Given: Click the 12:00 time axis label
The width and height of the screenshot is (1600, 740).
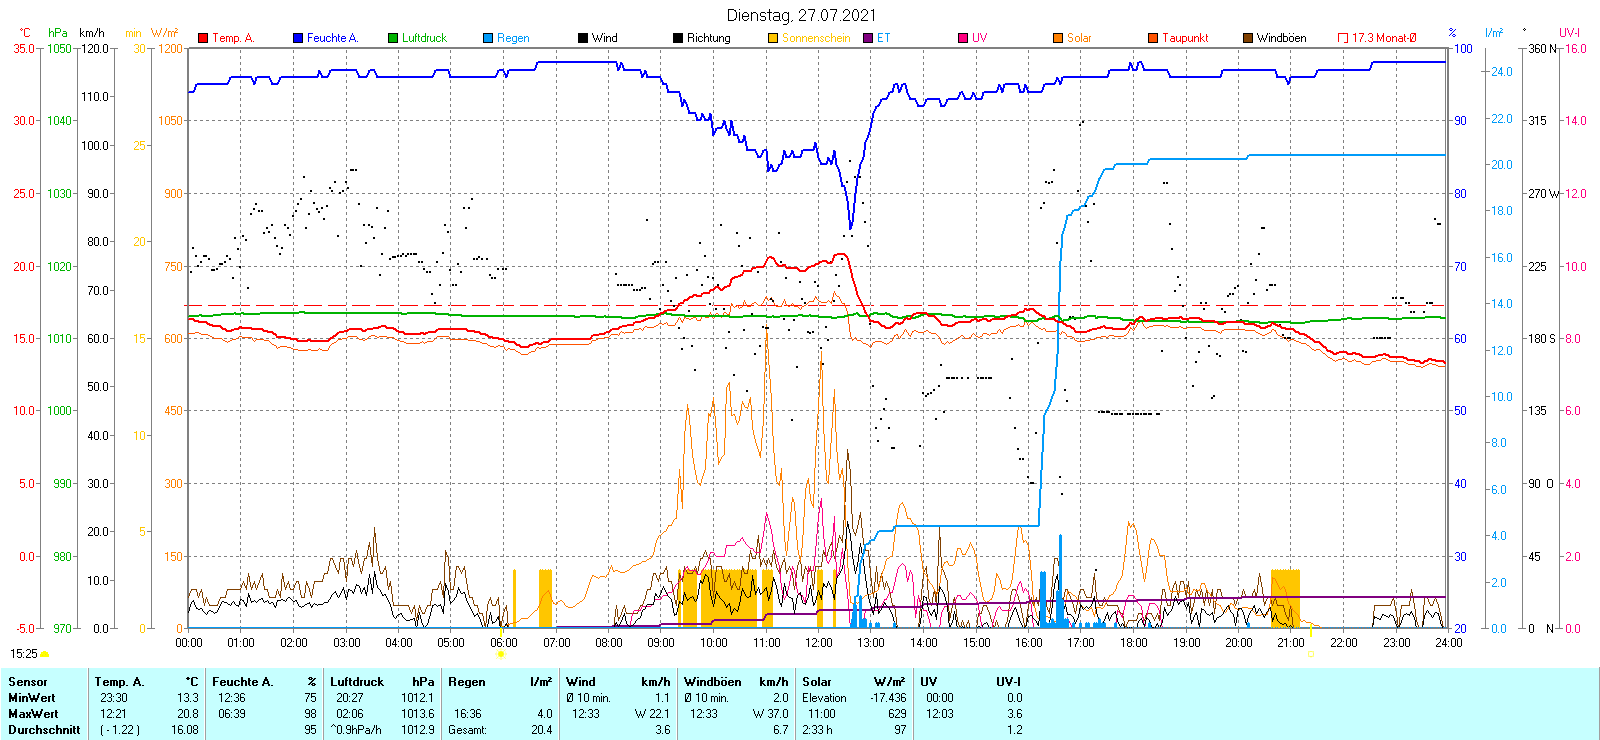Looking at the screenshot, I should tap(819, 643).
